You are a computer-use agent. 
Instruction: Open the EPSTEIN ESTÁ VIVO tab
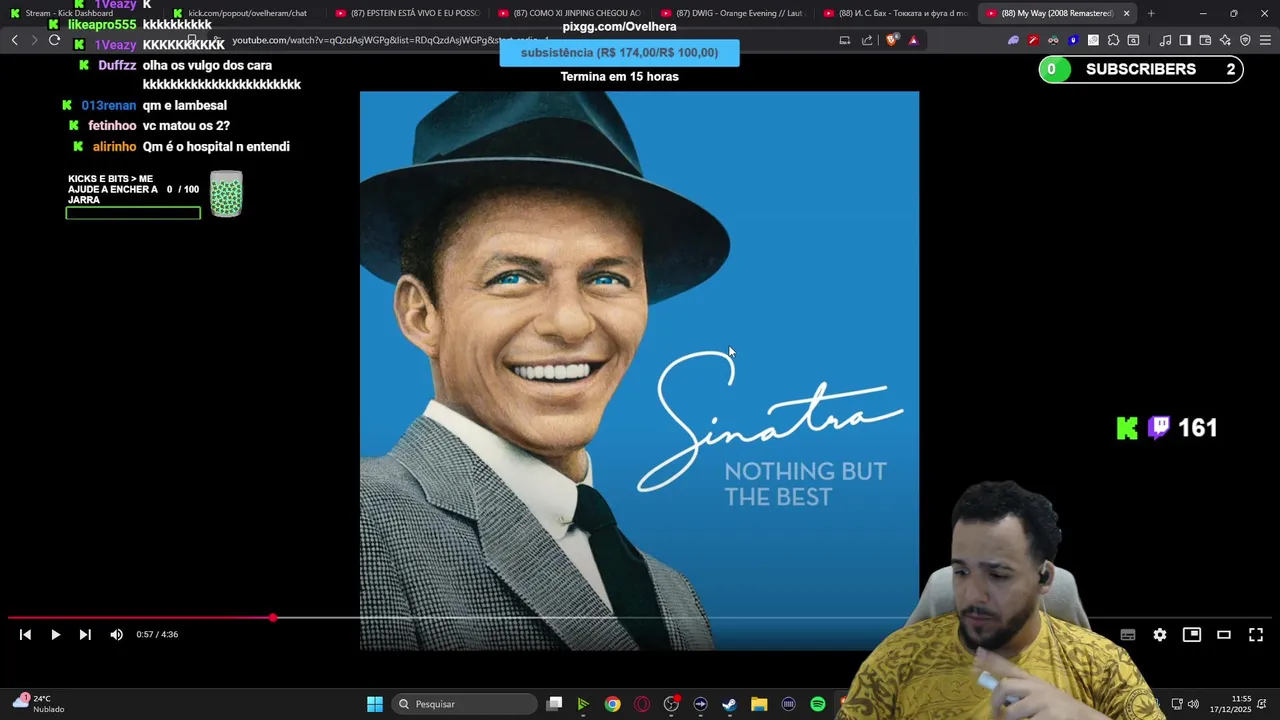tap(408, 13)
